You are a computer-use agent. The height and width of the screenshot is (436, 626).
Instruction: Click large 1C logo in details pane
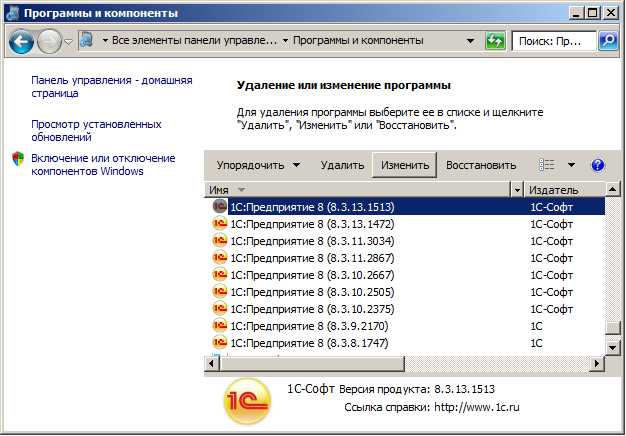pos(248,401)
